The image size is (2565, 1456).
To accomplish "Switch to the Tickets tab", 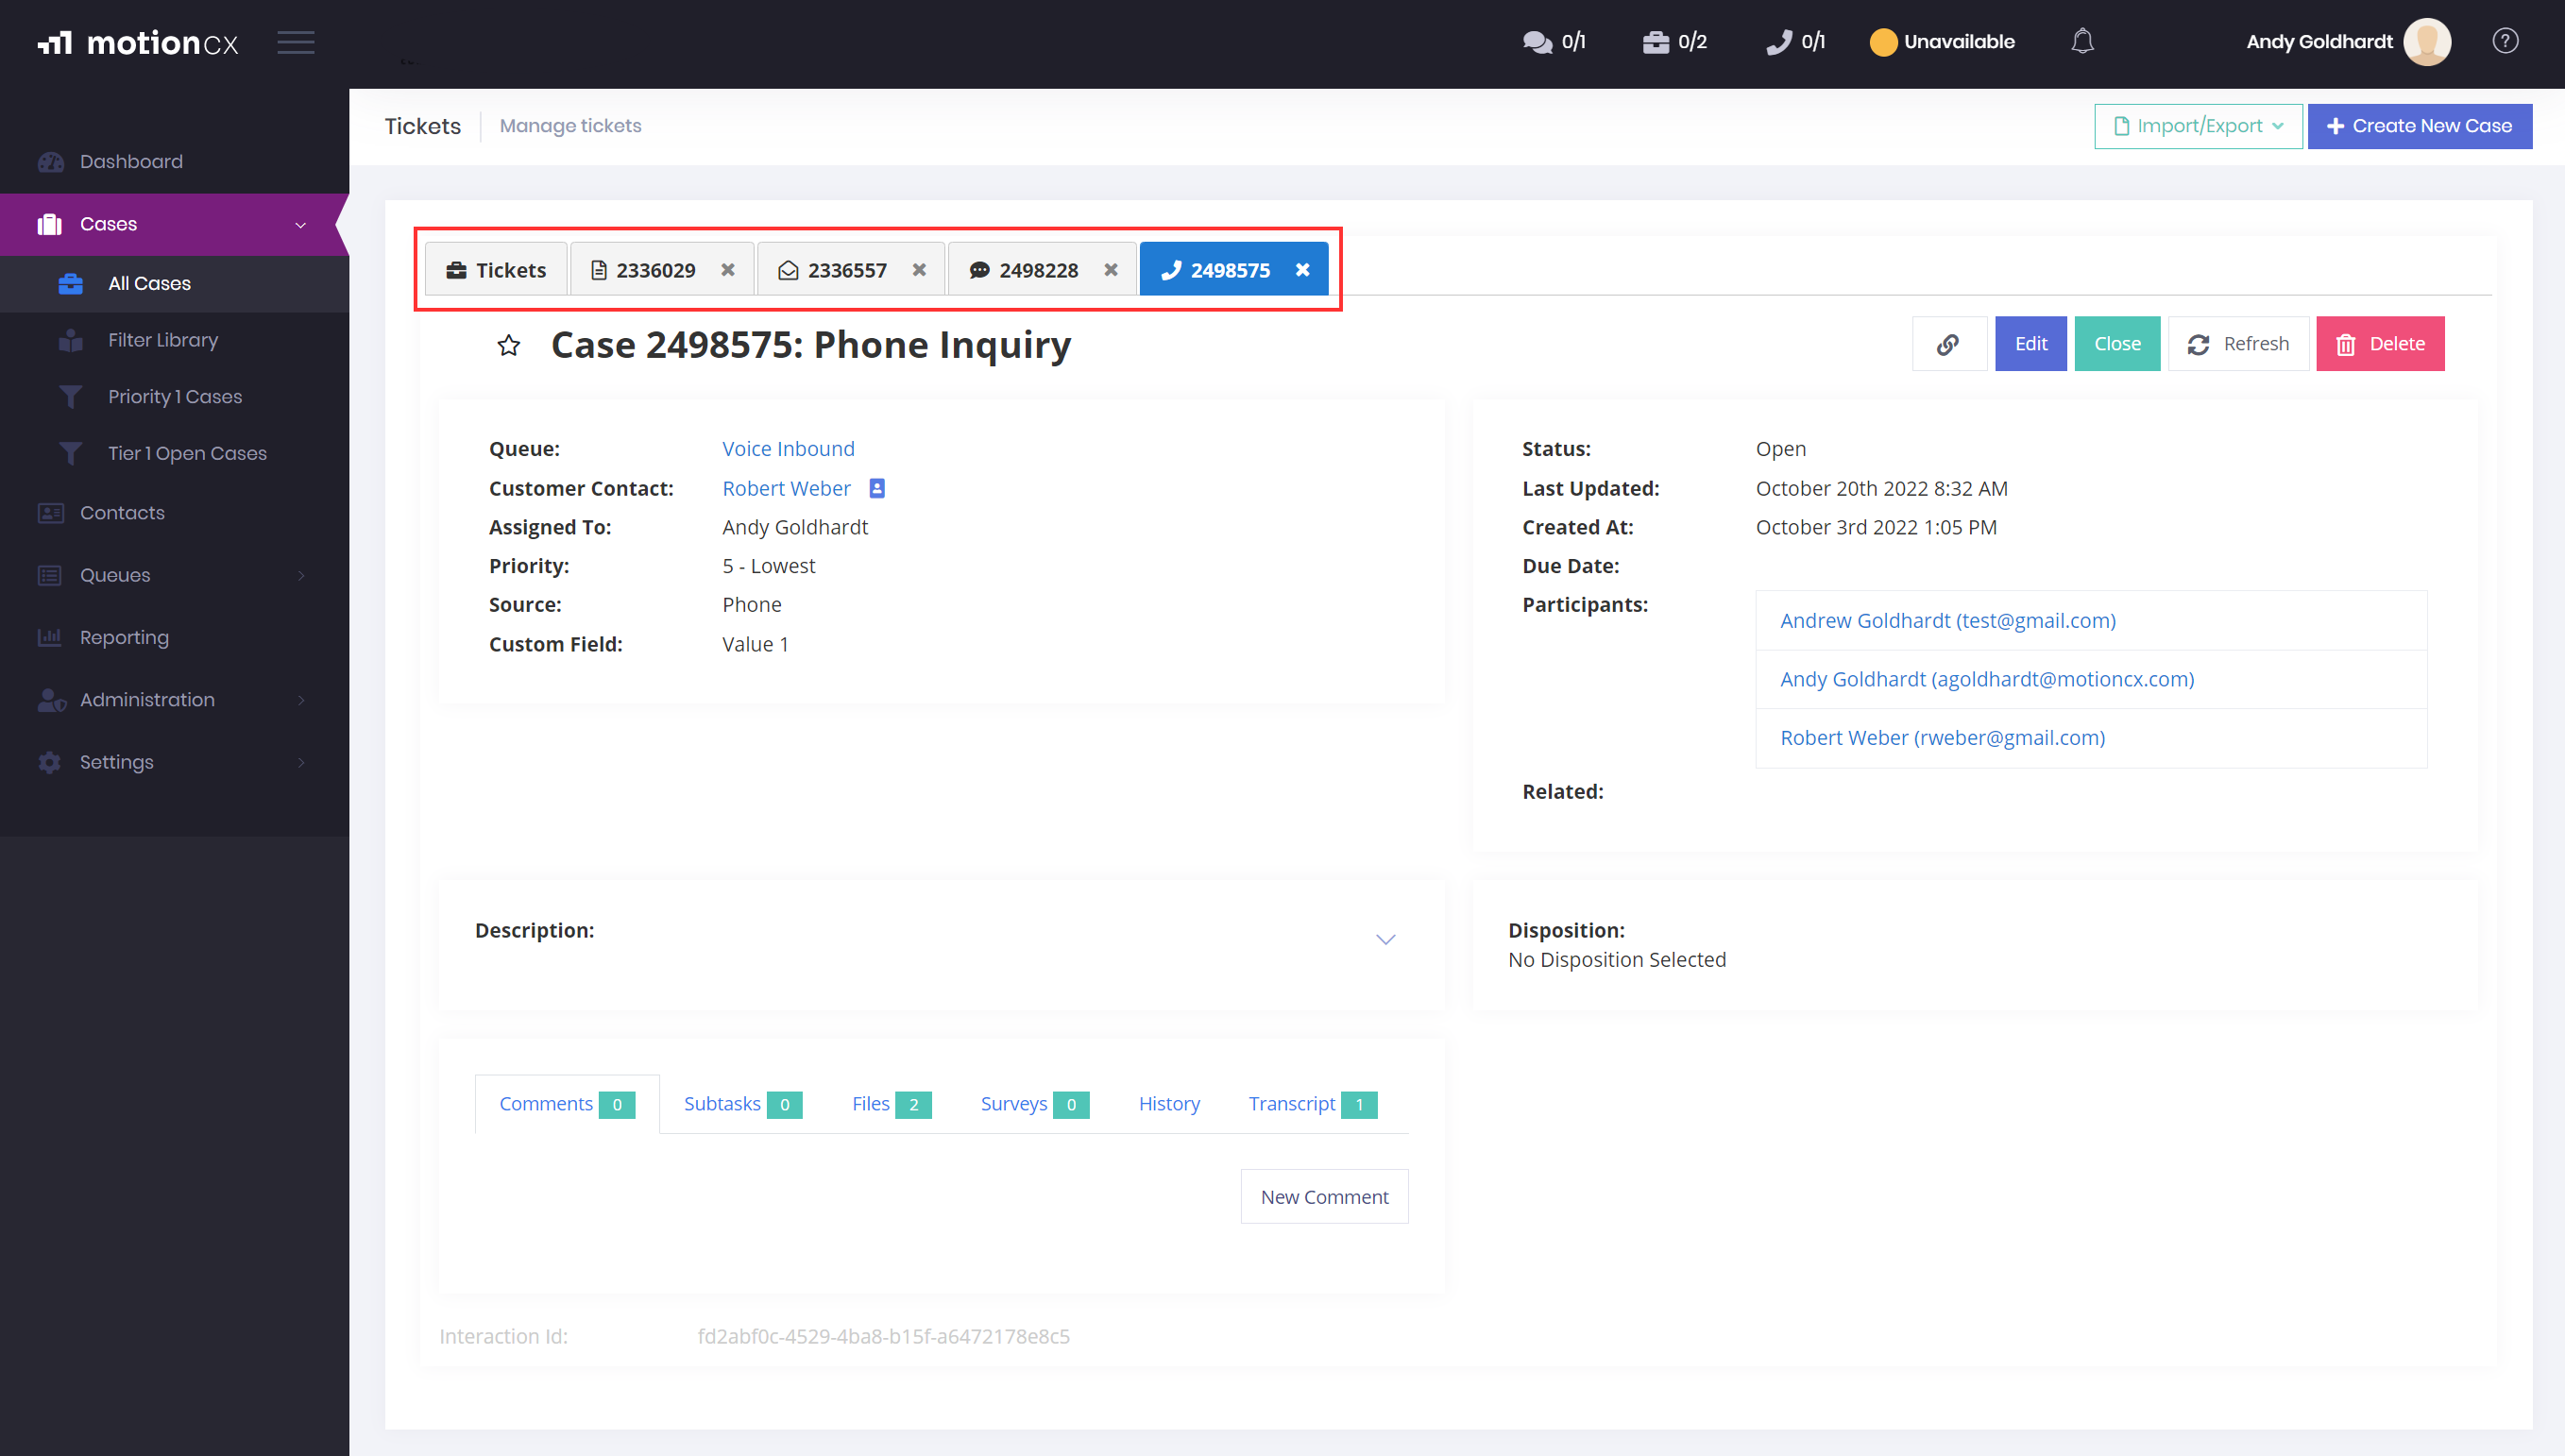I will (x=496, y=269).
